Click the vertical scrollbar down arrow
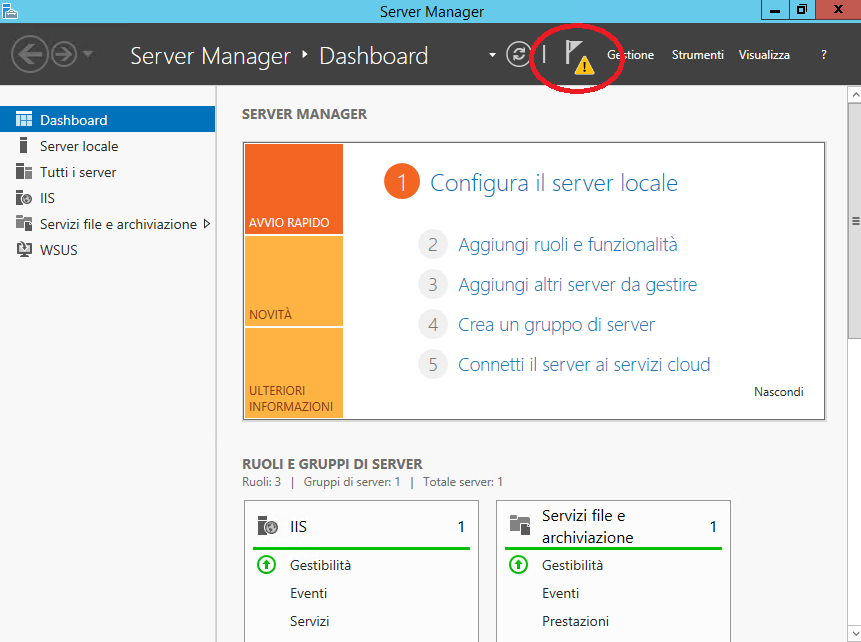 tap(855, 634)
